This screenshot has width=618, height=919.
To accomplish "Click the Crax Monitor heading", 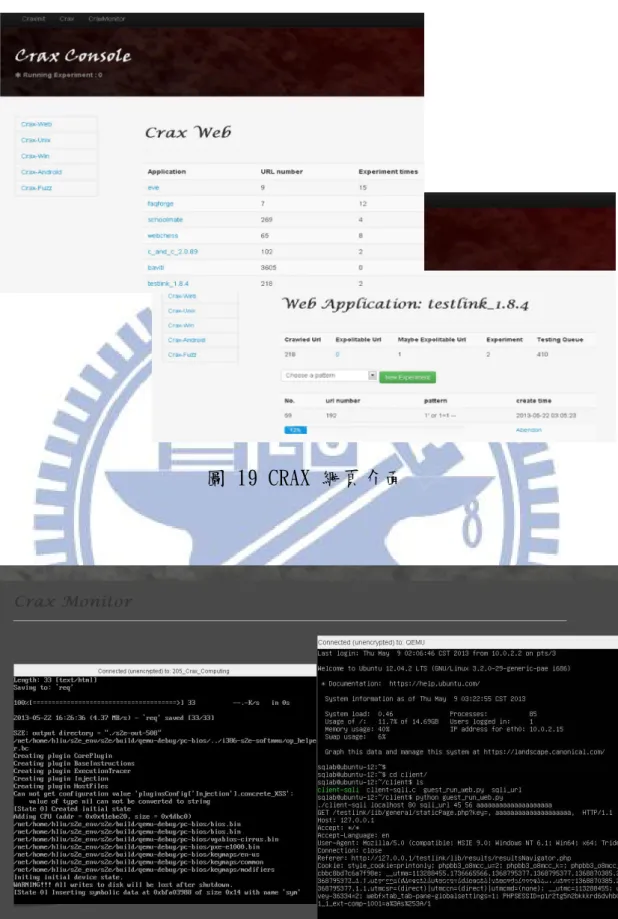I will 73,601.
